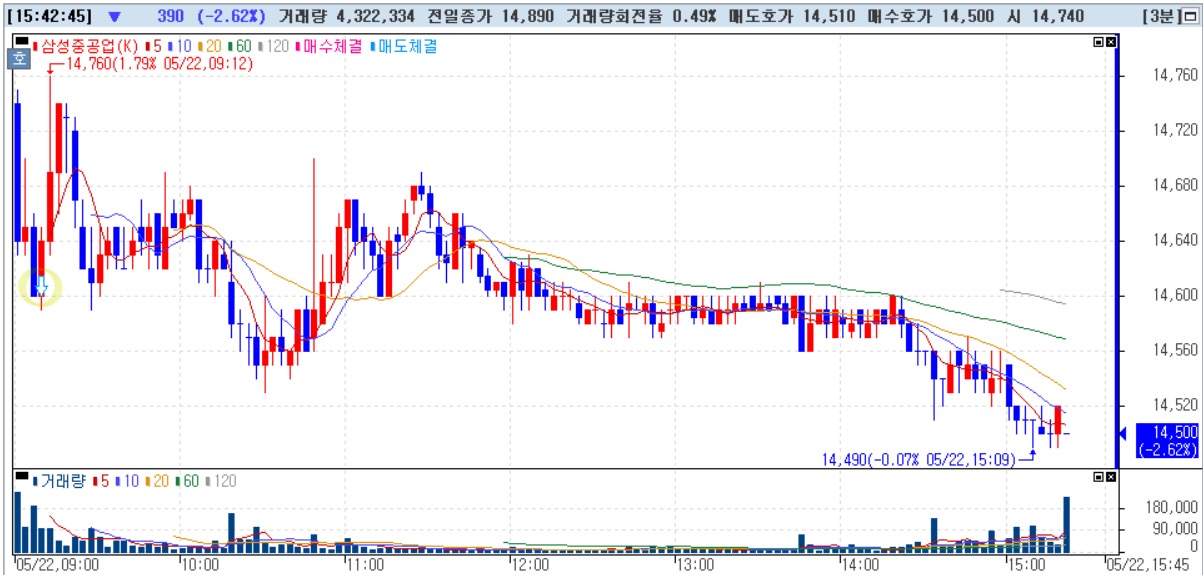The width and height of the screenshot is (1203, 575).
Task: Maximize the price chart pane
Action: point(1098,42)
